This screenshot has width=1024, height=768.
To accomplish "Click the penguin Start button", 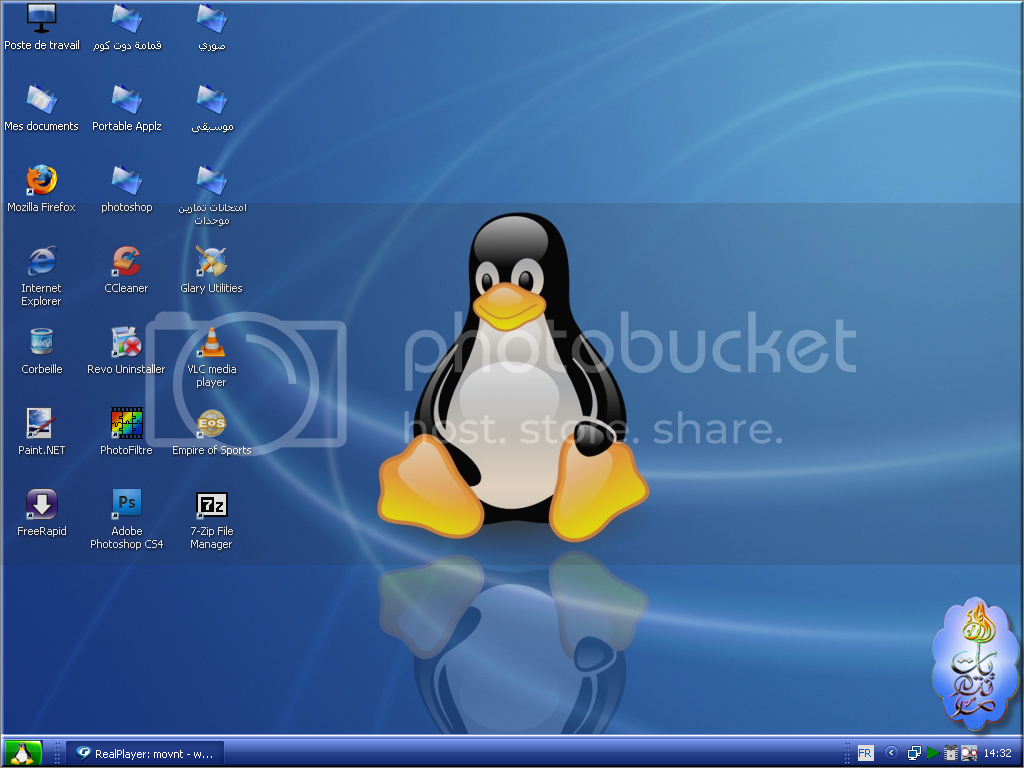I will point(22,753).
